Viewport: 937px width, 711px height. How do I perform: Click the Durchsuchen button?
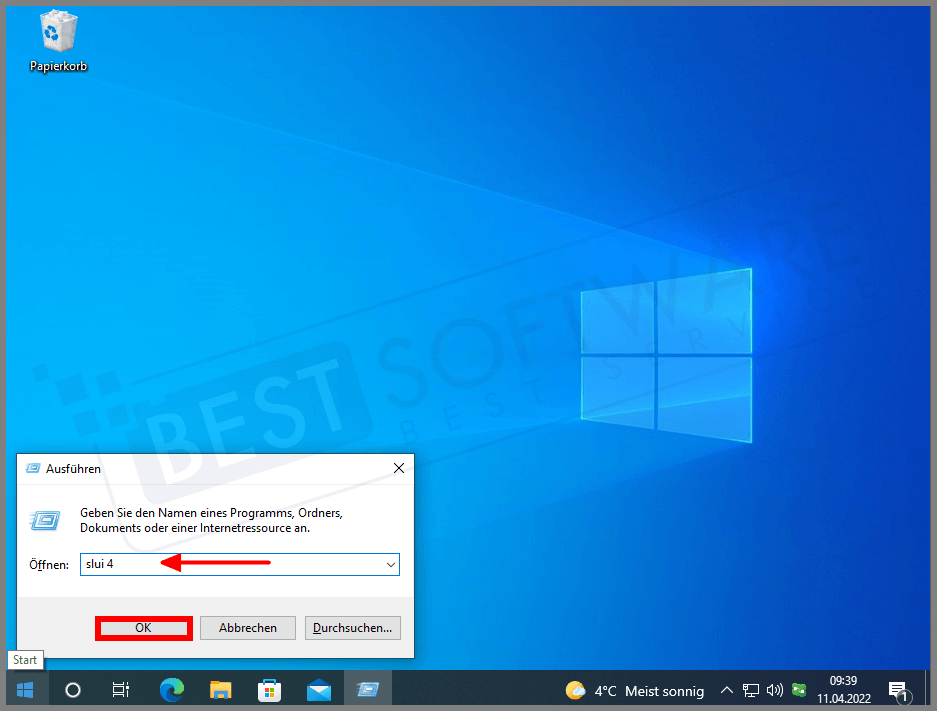coord(351,628)
